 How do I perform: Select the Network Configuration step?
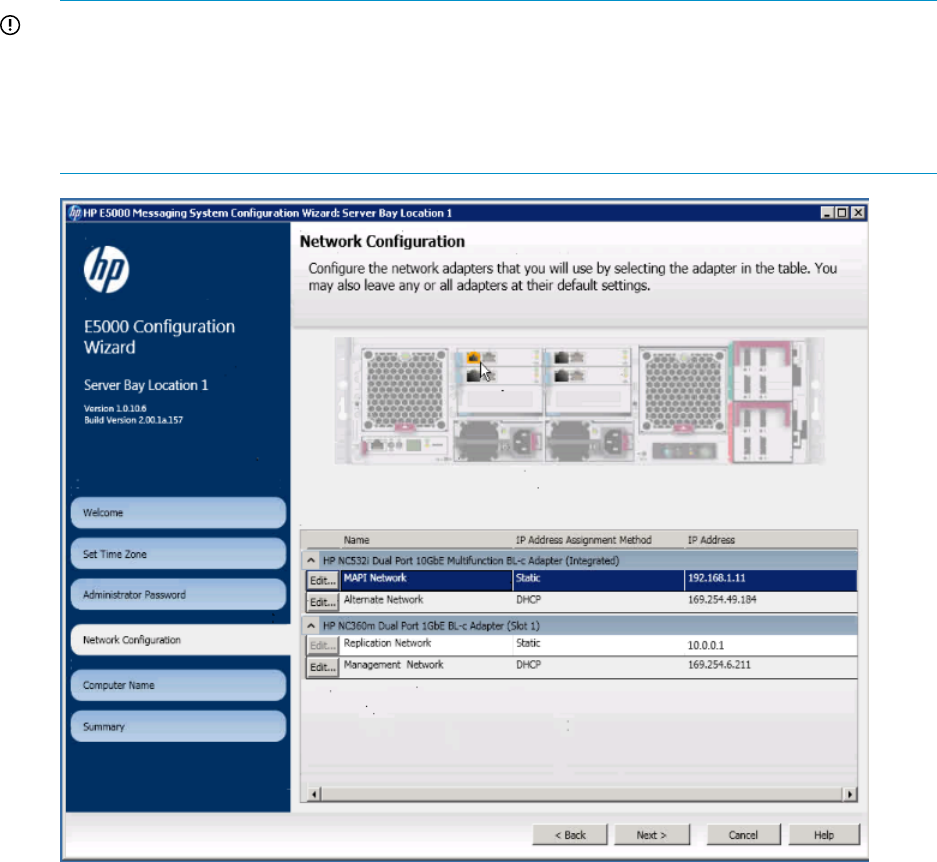coord(180,640)
